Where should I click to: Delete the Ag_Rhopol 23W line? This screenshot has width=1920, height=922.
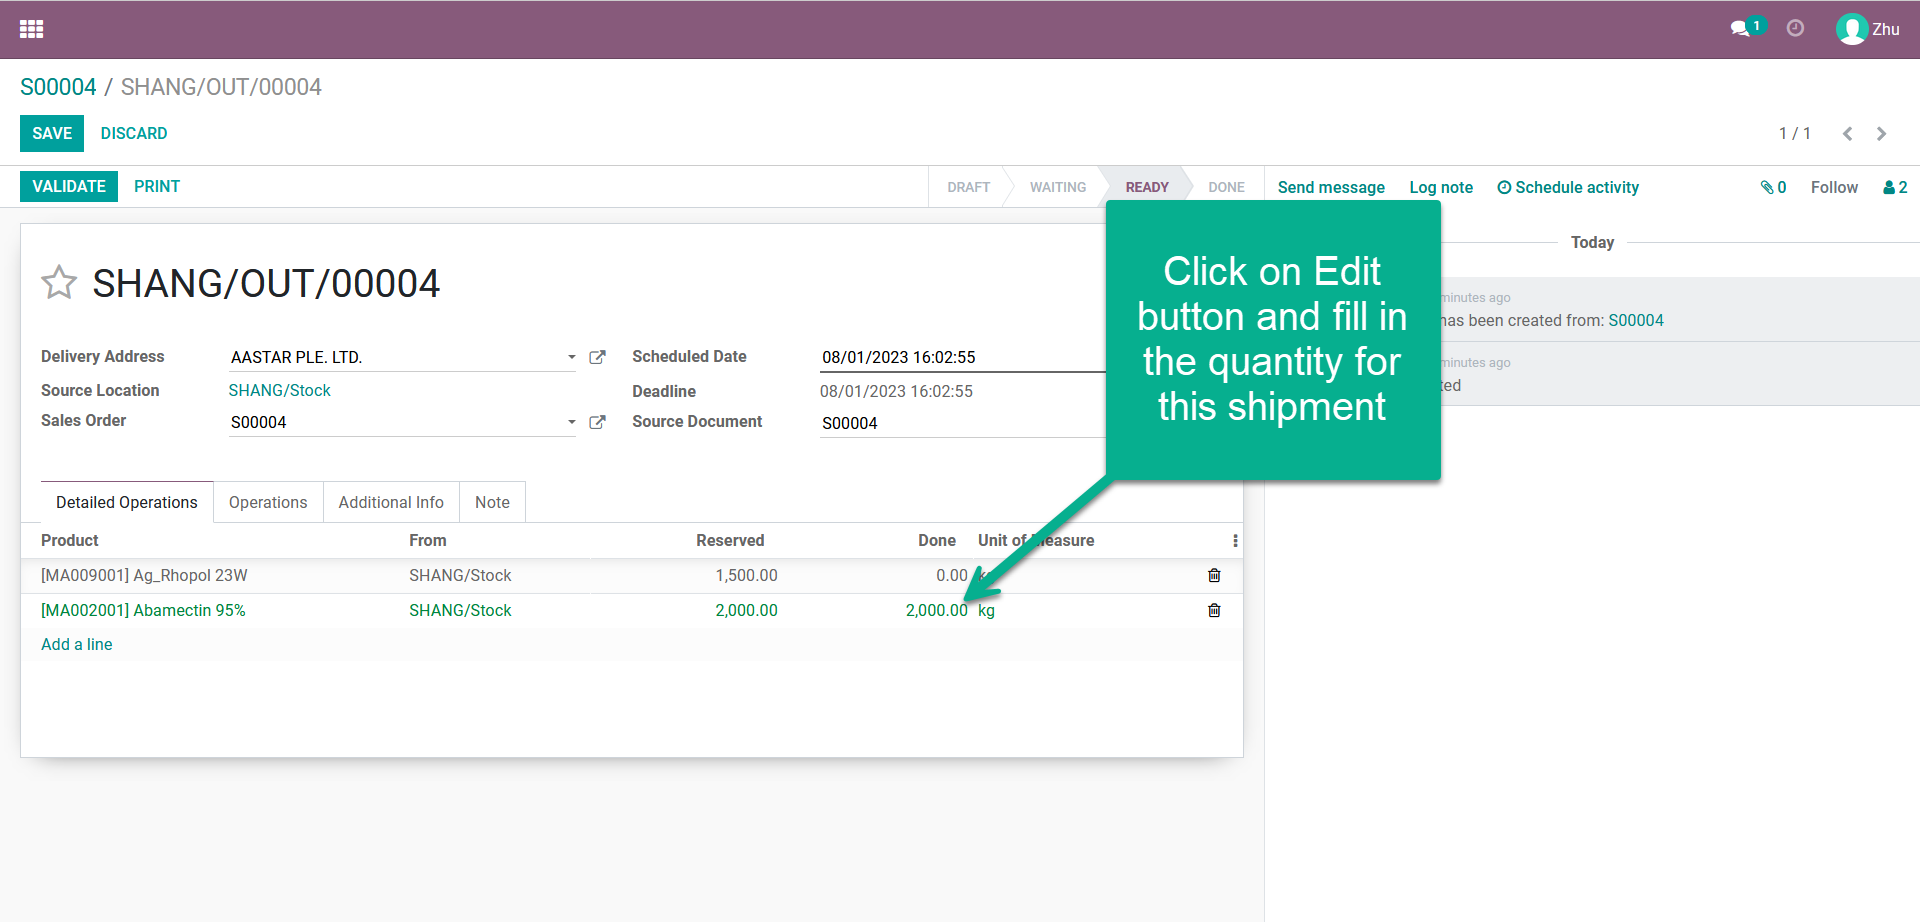point(1214,575)
